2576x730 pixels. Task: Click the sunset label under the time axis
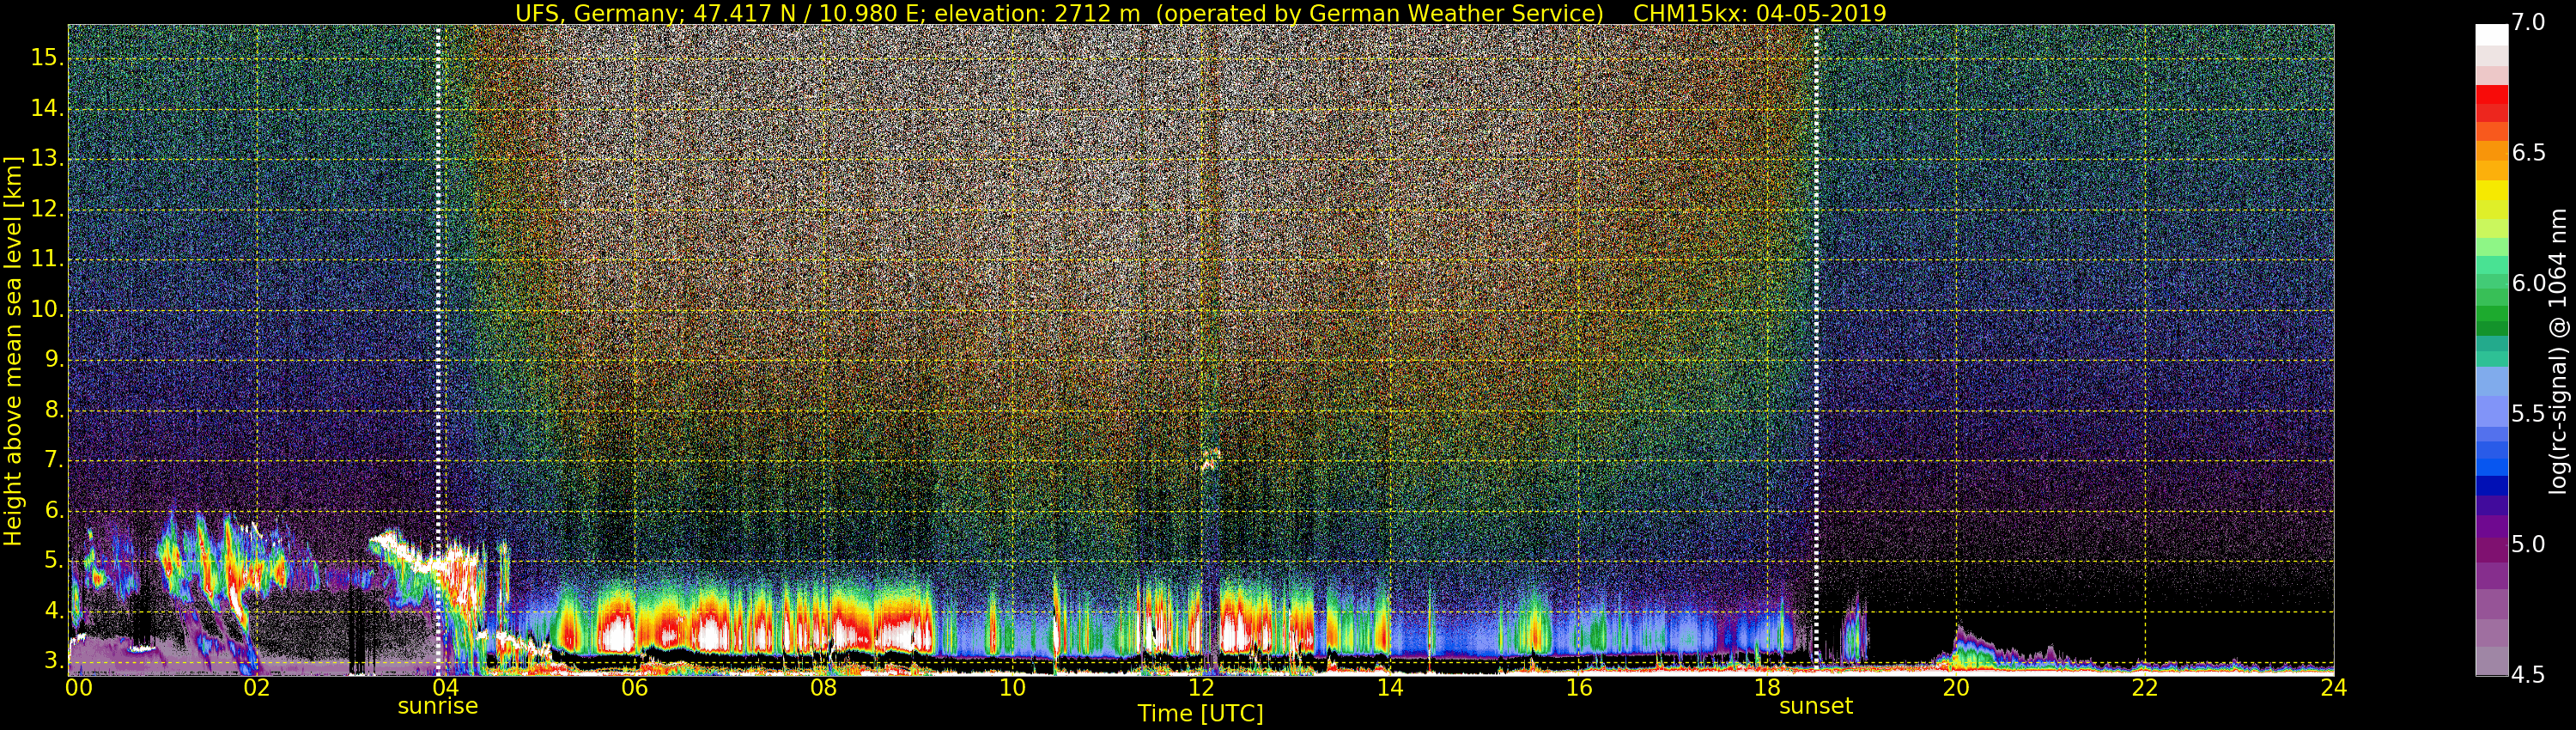coord(1815,706)
